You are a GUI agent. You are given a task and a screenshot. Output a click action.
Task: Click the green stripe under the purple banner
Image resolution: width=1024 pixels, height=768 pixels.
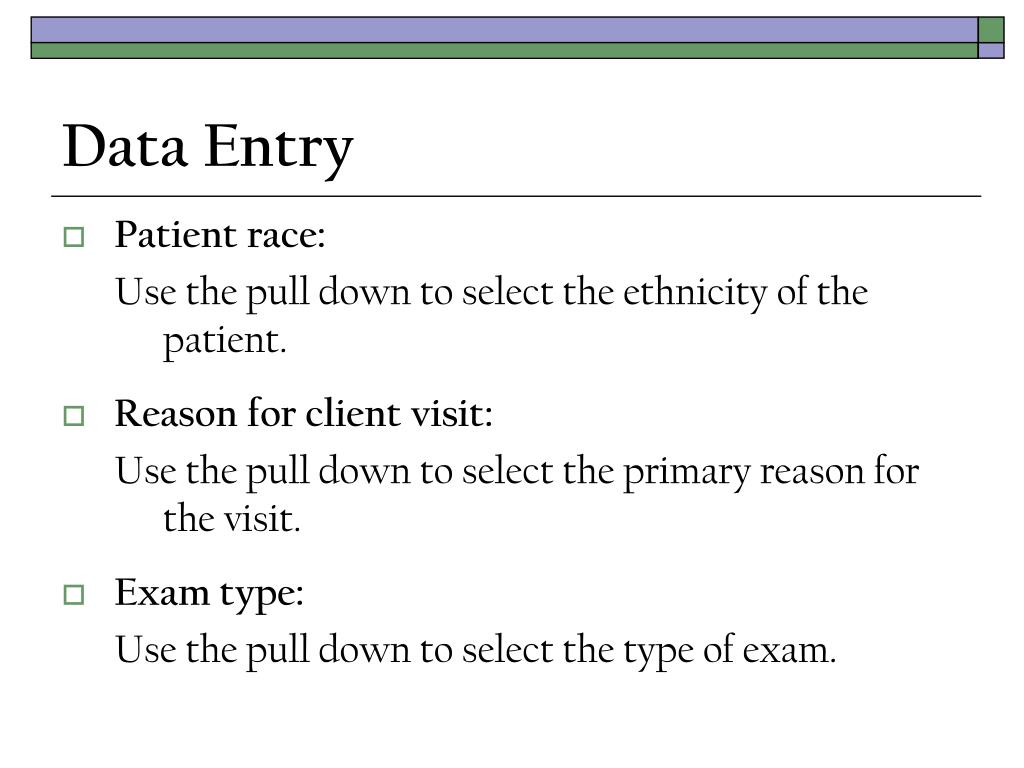(x=504, y=50)
